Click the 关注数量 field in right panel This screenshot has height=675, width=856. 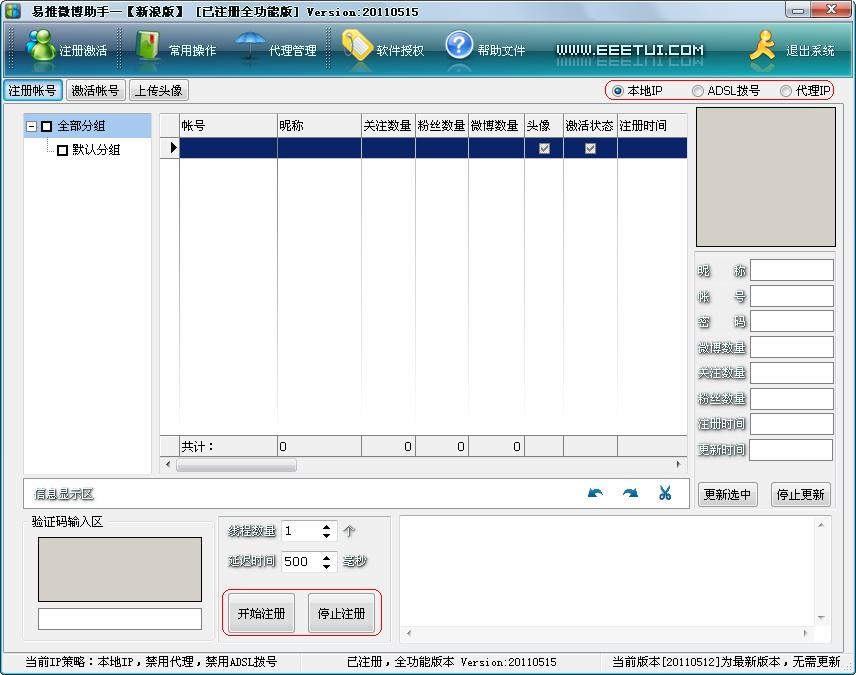click(x=792, y=372)
